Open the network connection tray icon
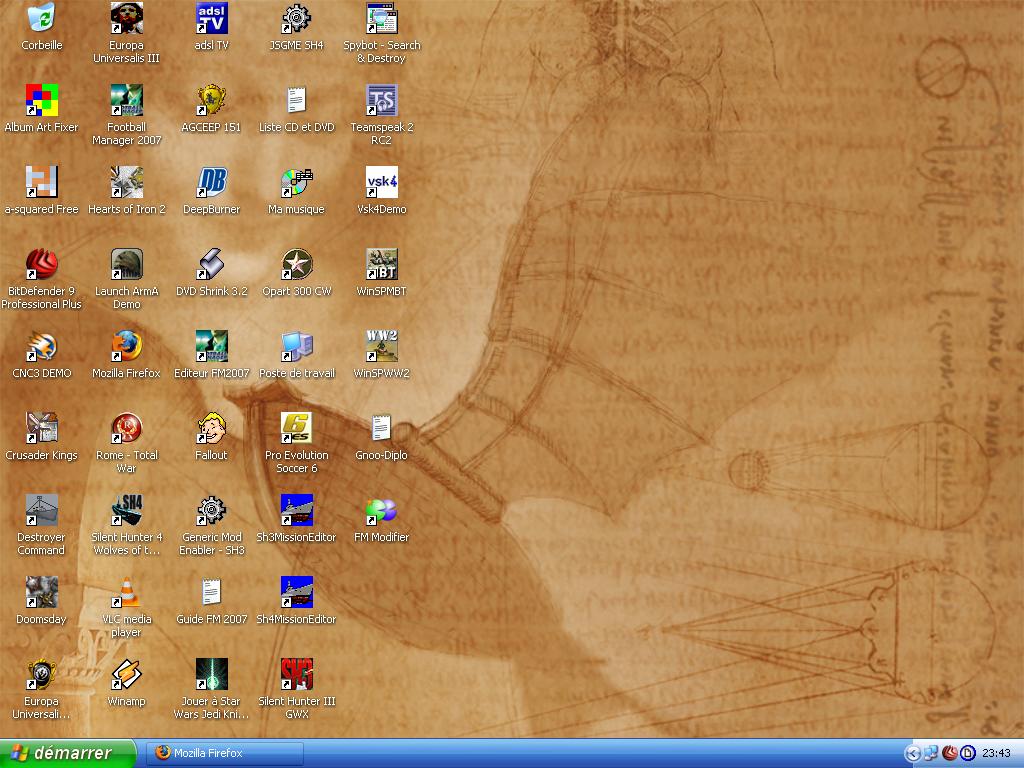This screenshot has width=1024, height=768. click(931, 754)
